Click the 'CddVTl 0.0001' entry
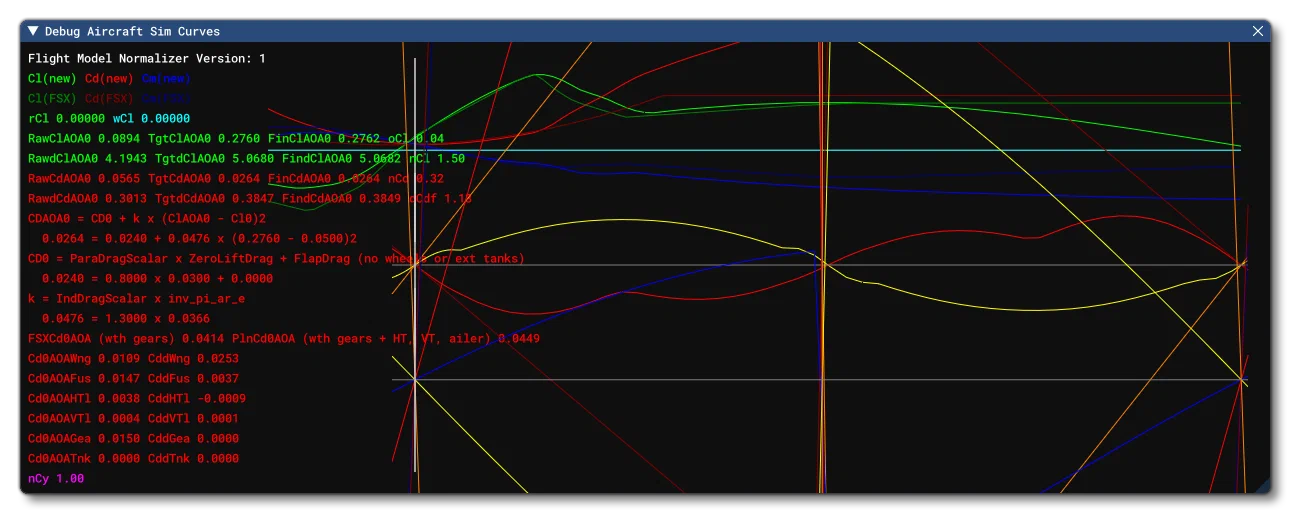The width and height of the screenshot is (1291, 514). pyautogui.click(x=194, y=418)
